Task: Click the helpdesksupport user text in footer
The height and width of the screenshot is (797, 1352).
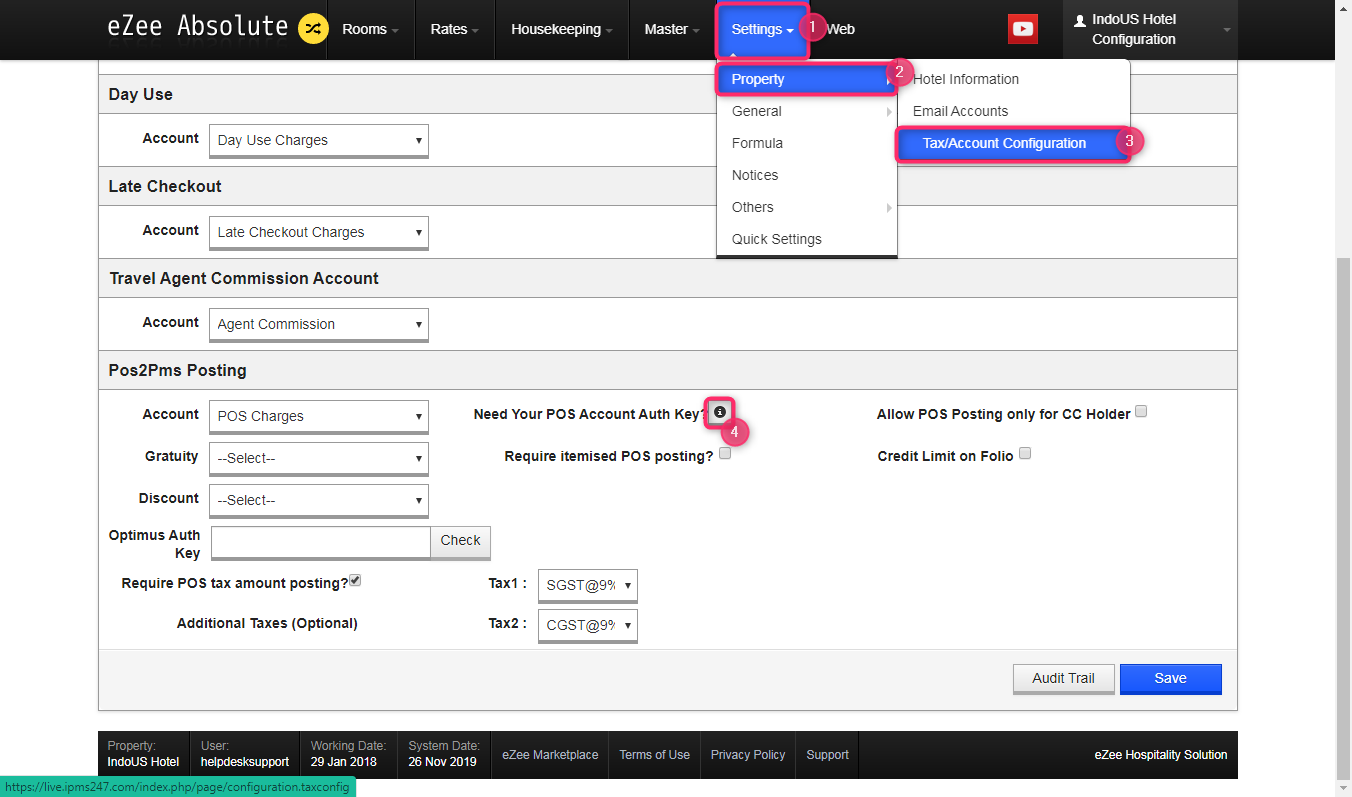Action: (245, 762)
